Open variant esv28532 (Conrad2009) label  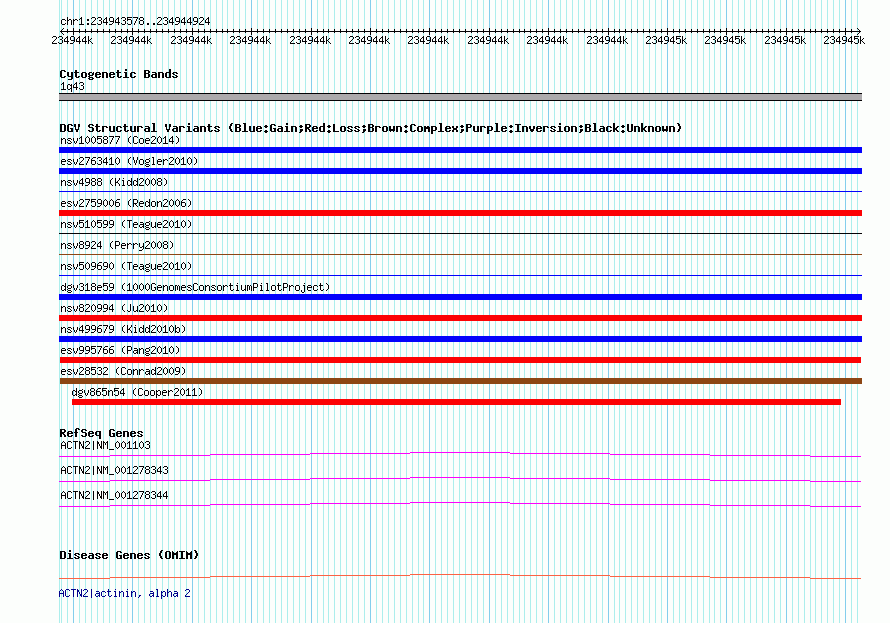(x=123, y=371)
